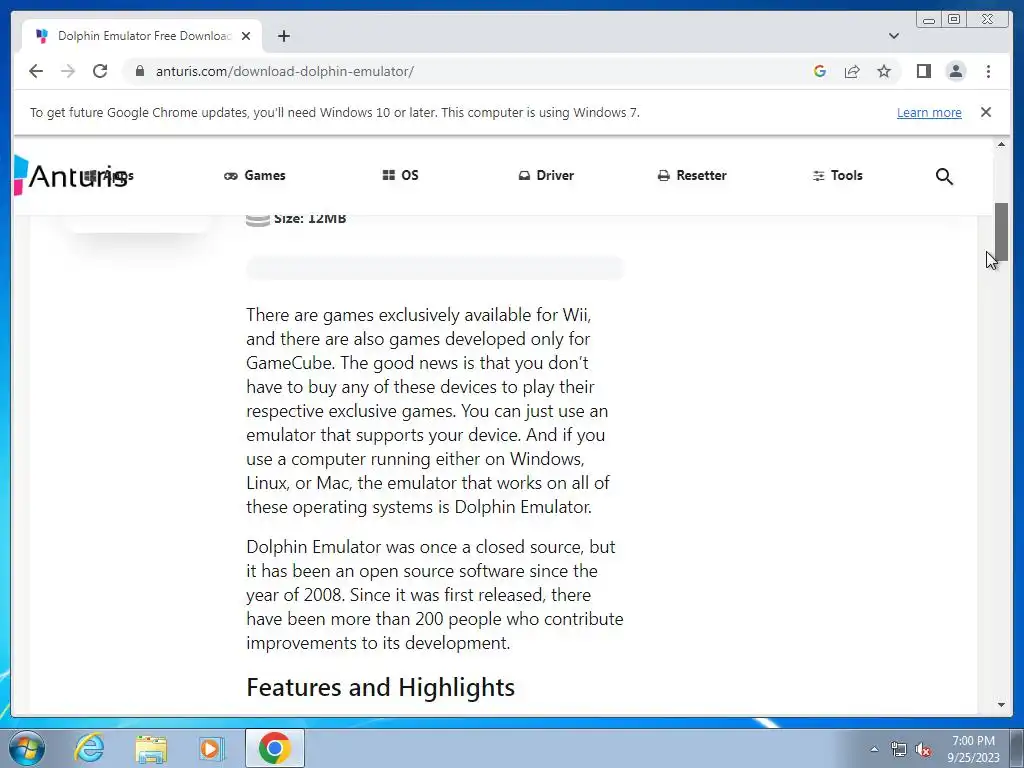1024x768 pixels.
Task: Open the Chrome side panel
Action: click(923, 71)
